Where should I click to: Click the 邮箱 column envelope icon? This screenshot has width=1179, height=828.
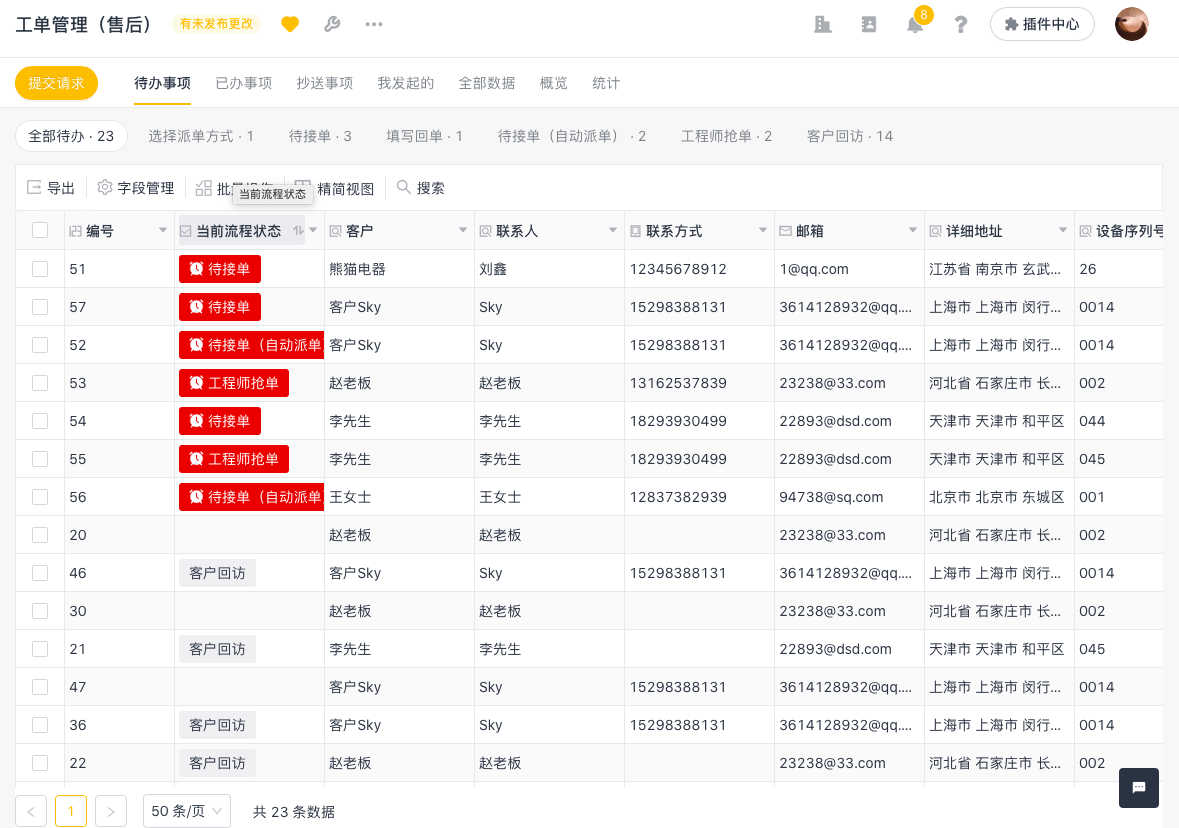coord(785,231)
